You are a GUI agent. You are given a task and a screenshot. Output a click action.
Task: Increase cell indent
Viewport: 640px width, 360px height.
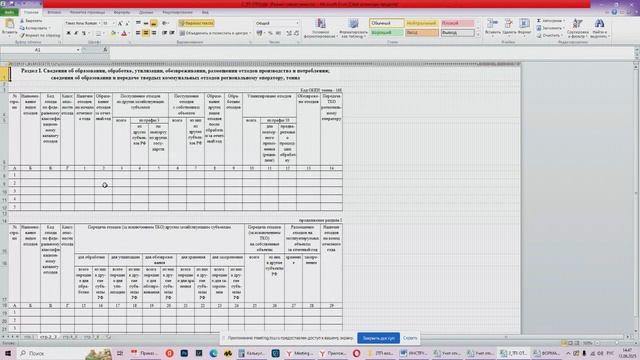click(x=172, y=33)
